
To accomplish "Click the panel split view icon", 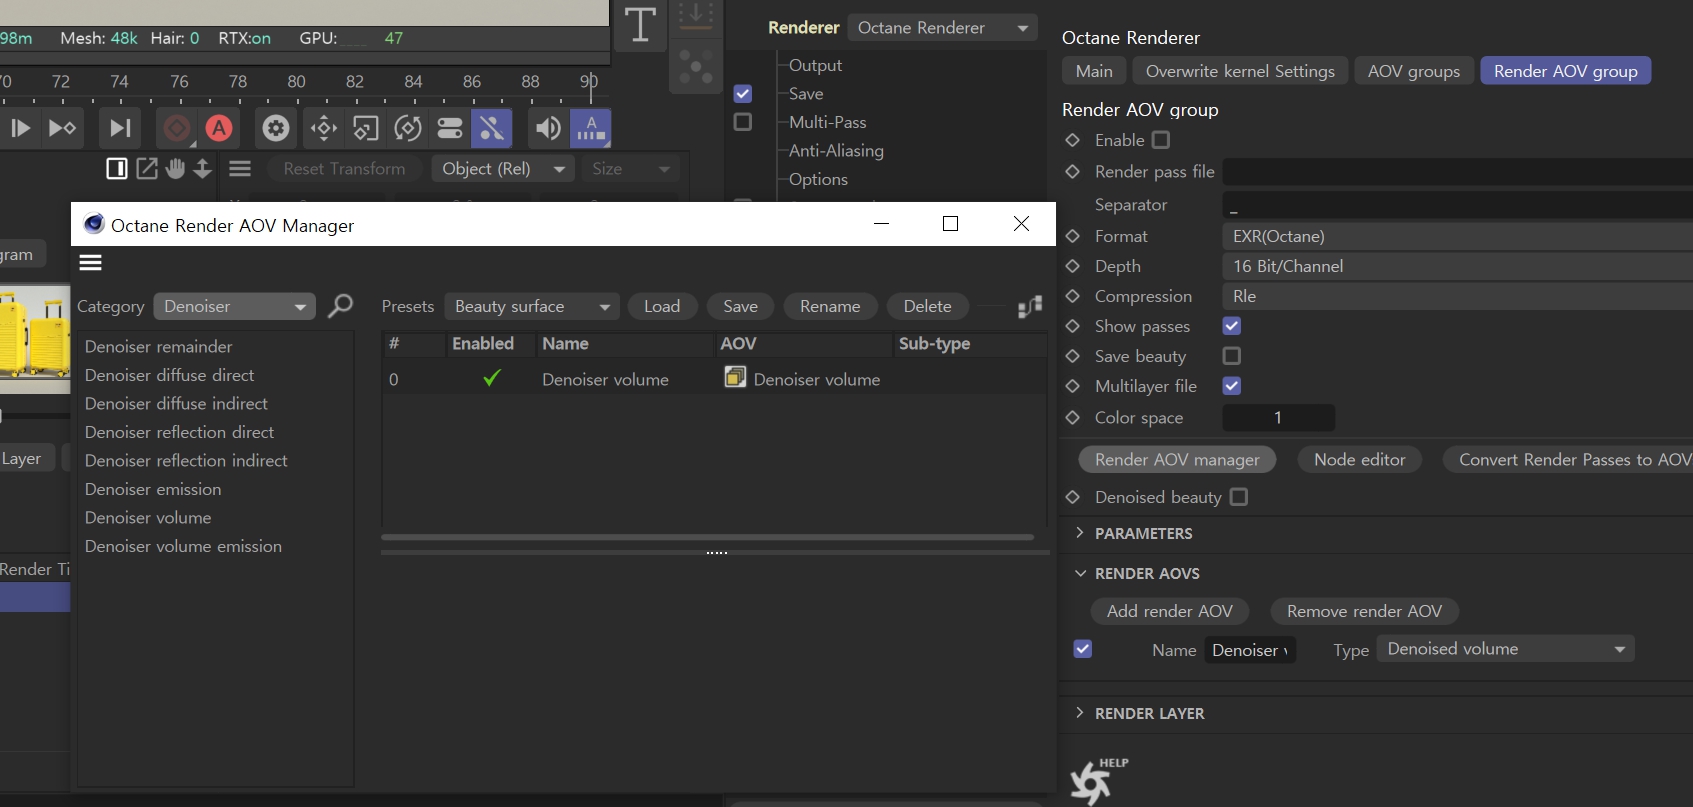I will pos(117,168).
